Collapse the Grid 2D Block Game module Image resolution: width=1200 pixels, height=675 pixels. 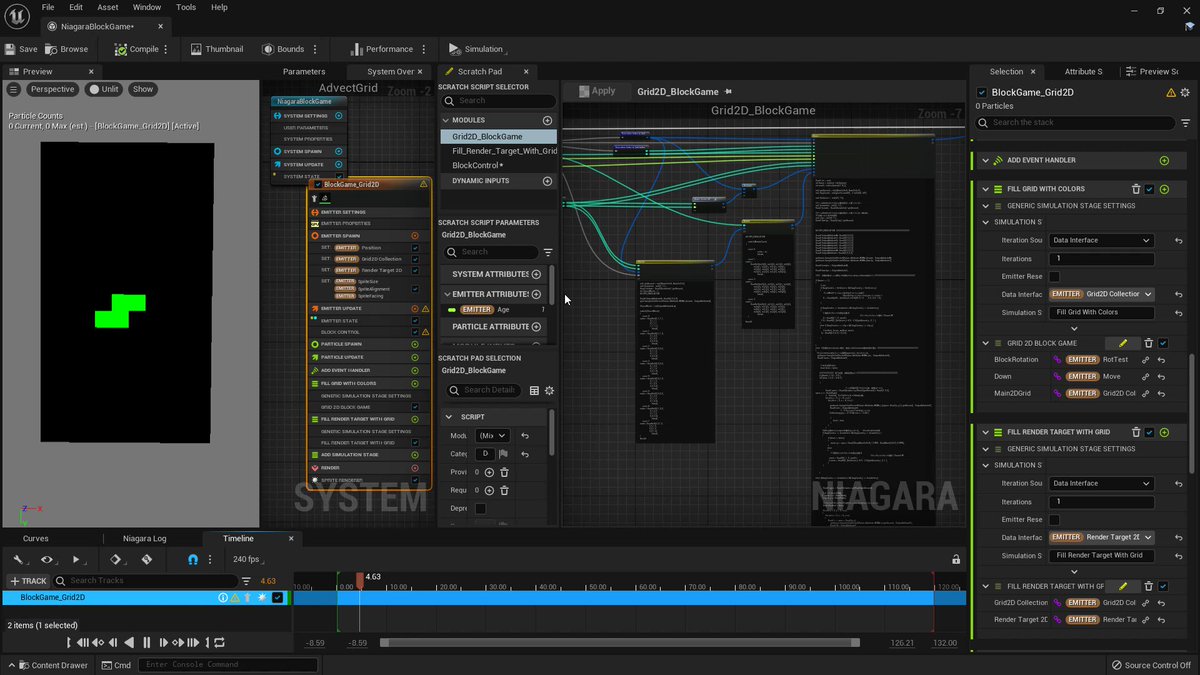point(986,343)
